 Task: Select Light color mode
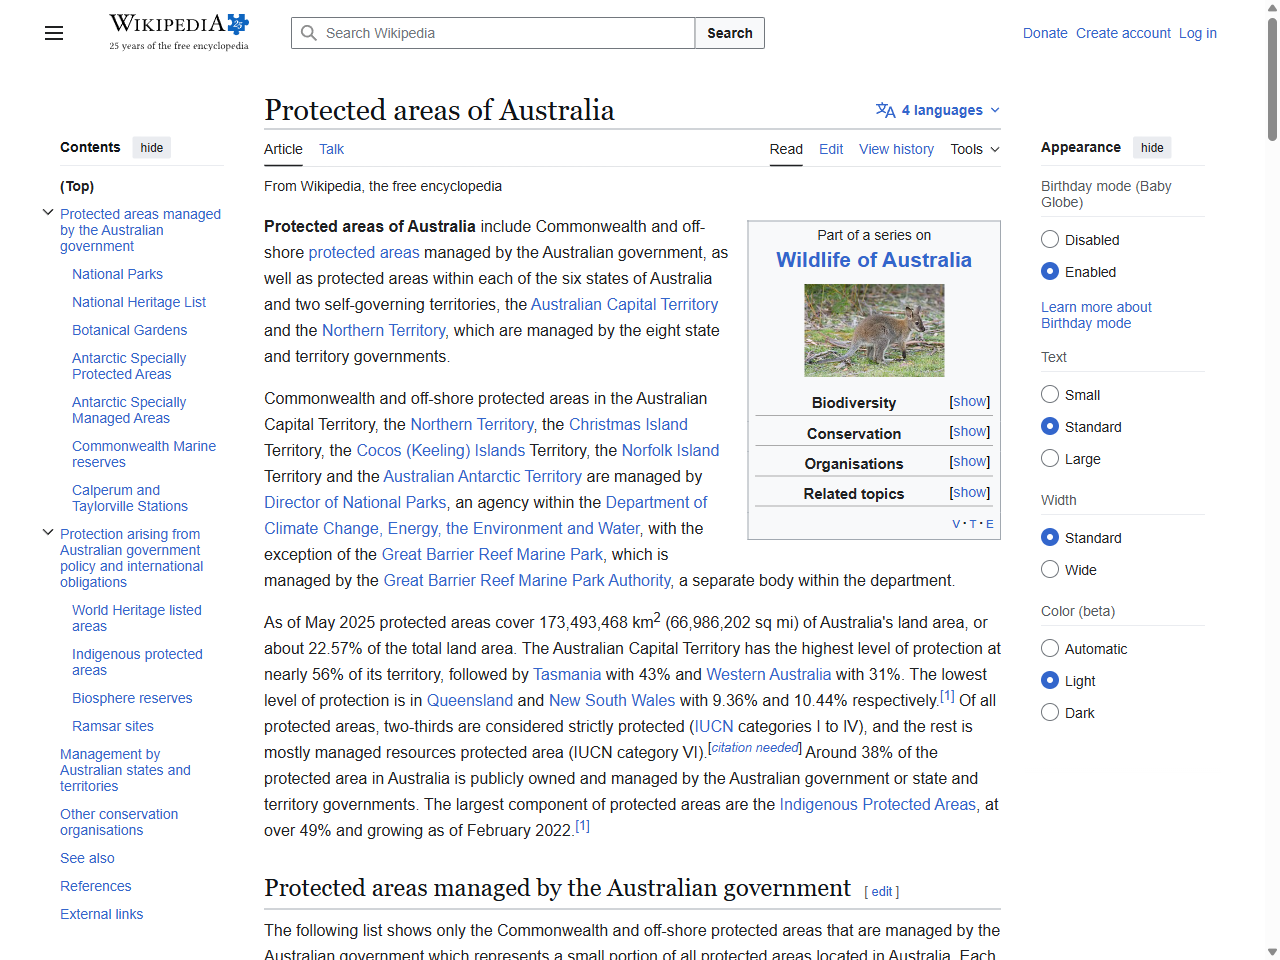click(1050, 680)
